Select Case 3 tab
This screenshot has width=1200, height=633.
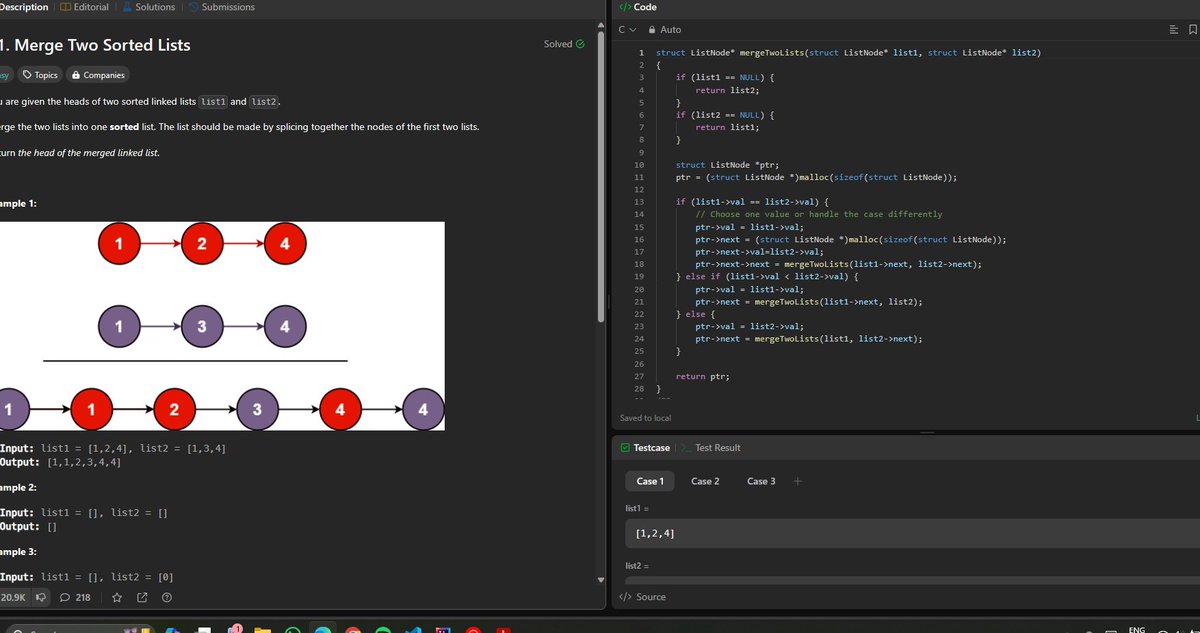click(x=761, y=481)
